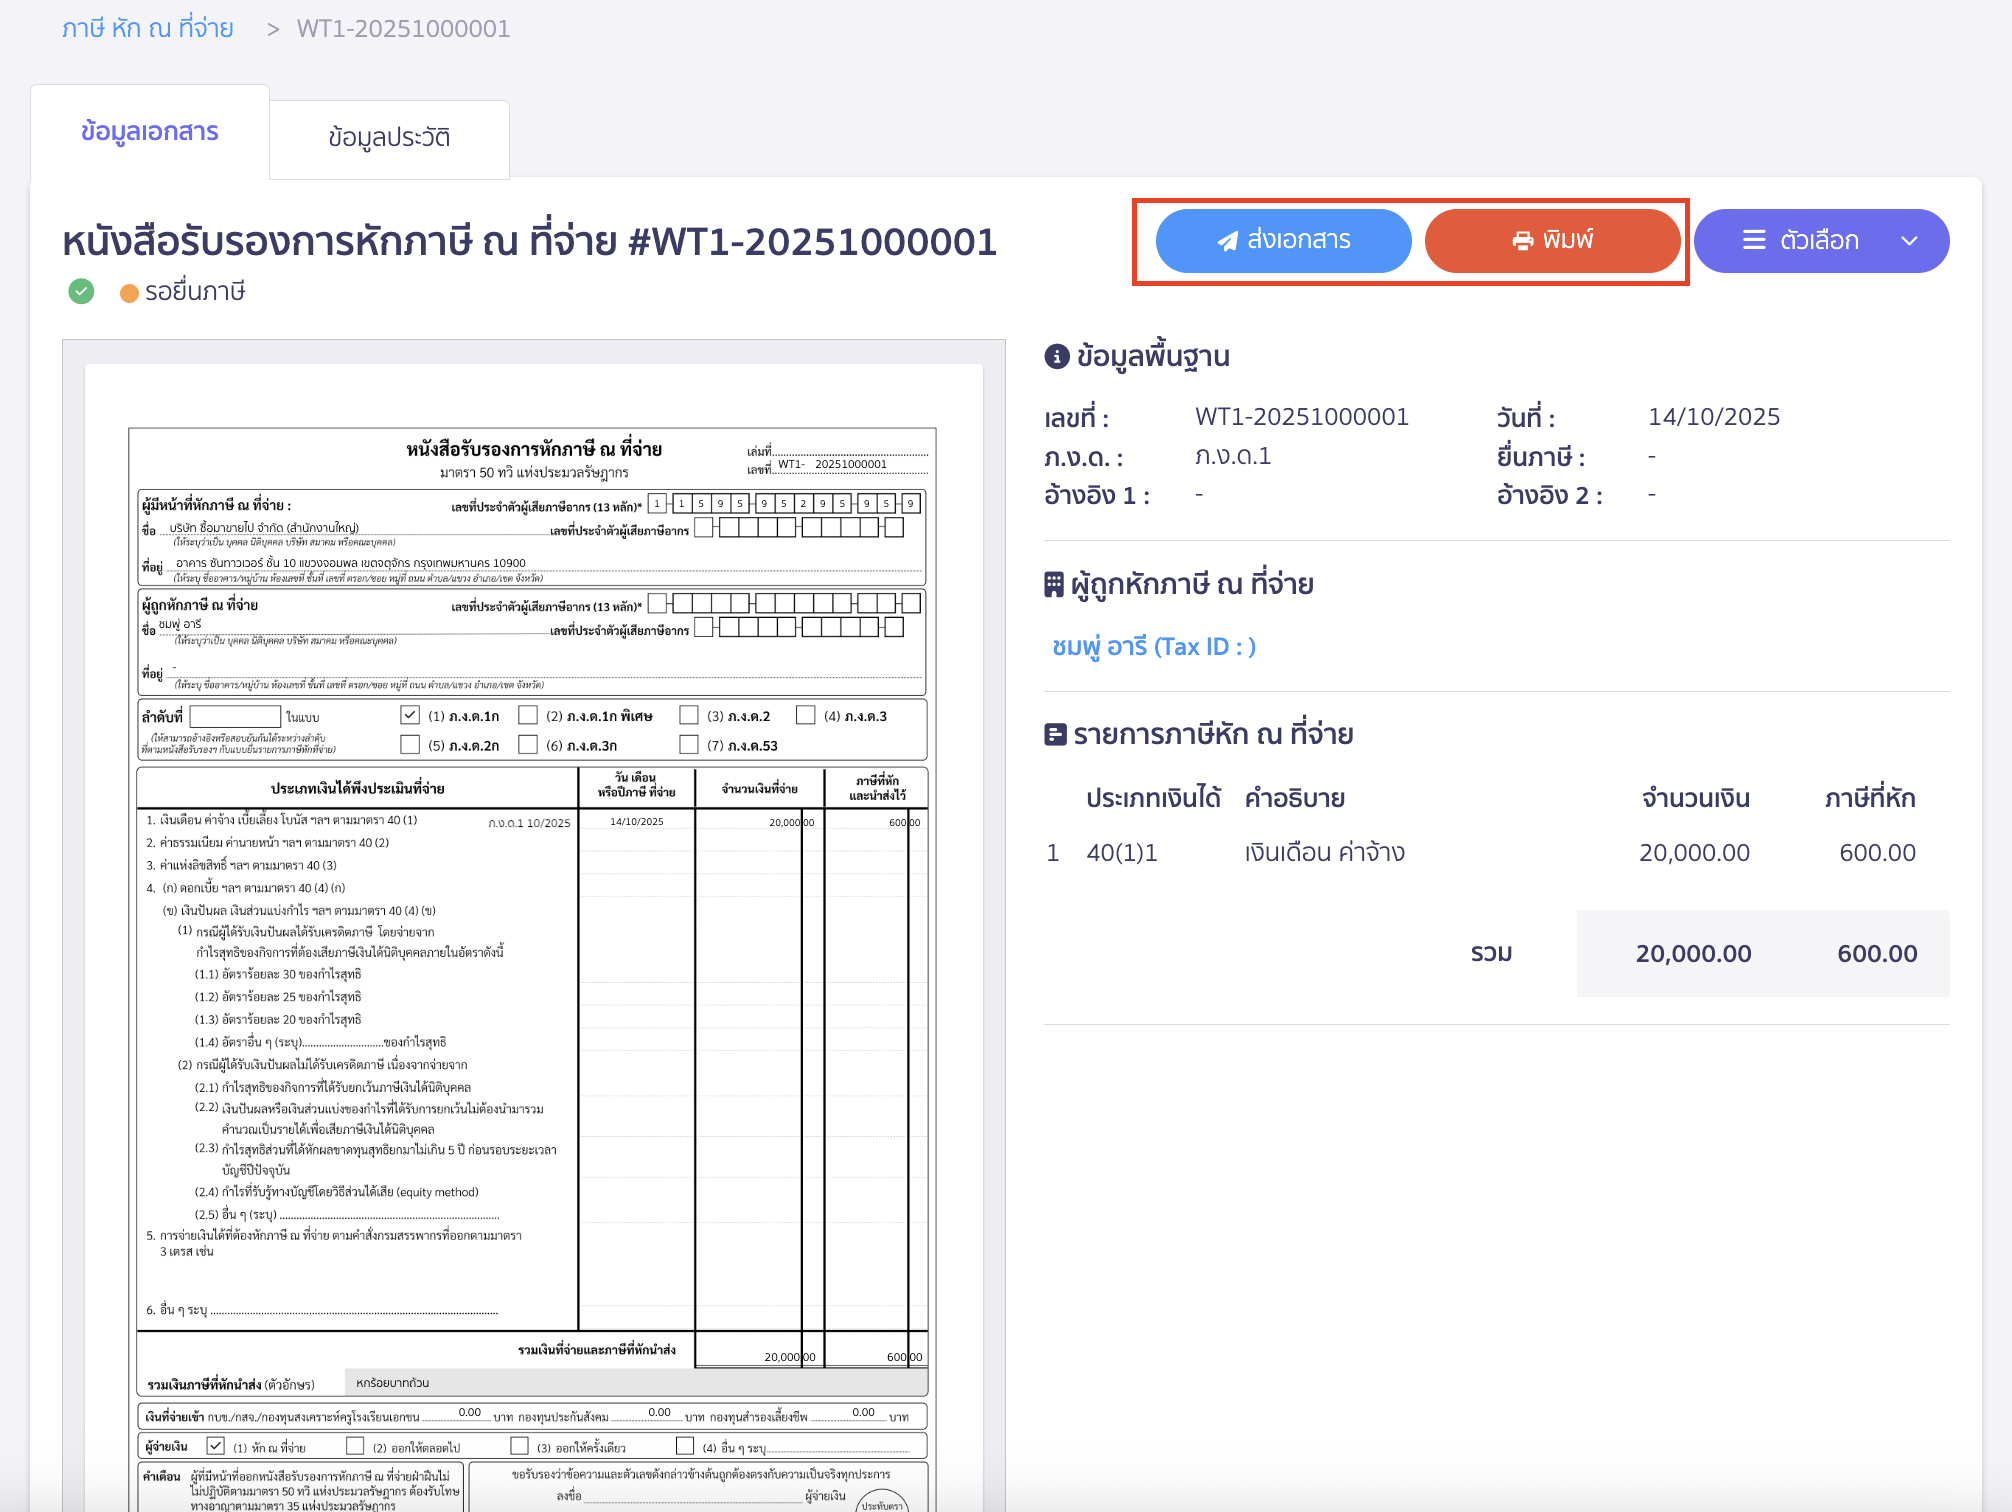Click the highlighted รวม totals row
Viewport: 2012px width, 1512px height.
(1762, 952)
